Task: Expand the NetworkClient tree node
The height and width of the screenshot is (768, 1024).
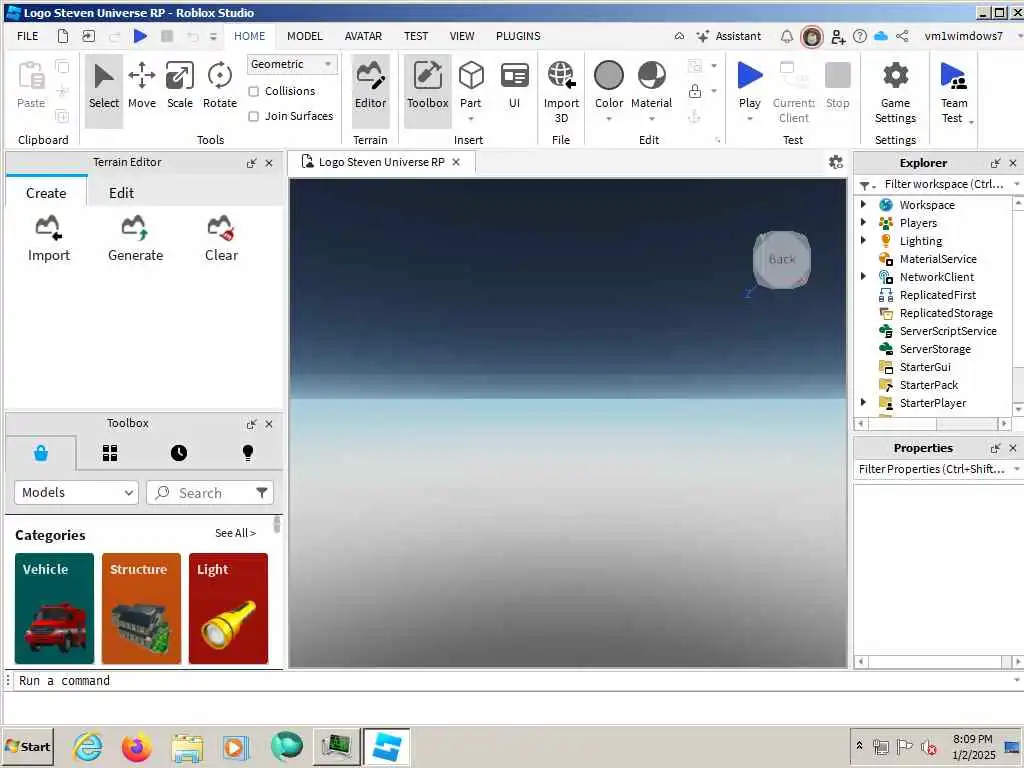Action: (863, 276)
